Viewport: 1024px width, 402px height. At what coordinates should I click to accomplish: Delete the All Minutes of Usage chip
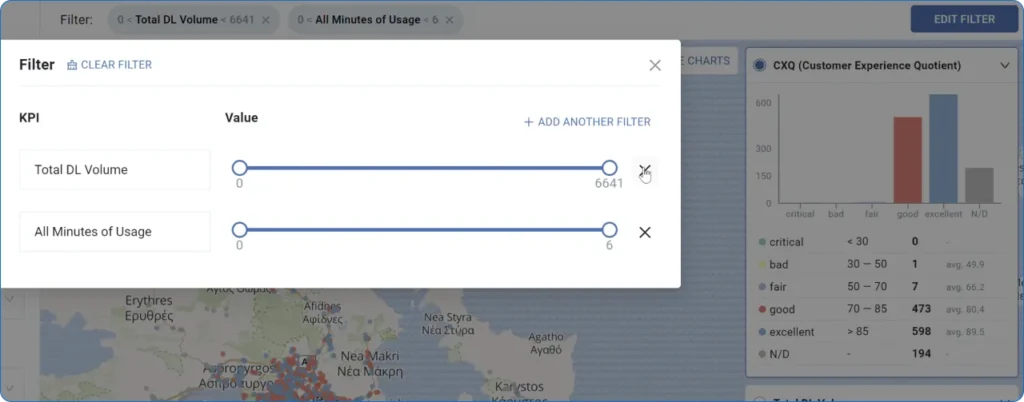point(449,20)
